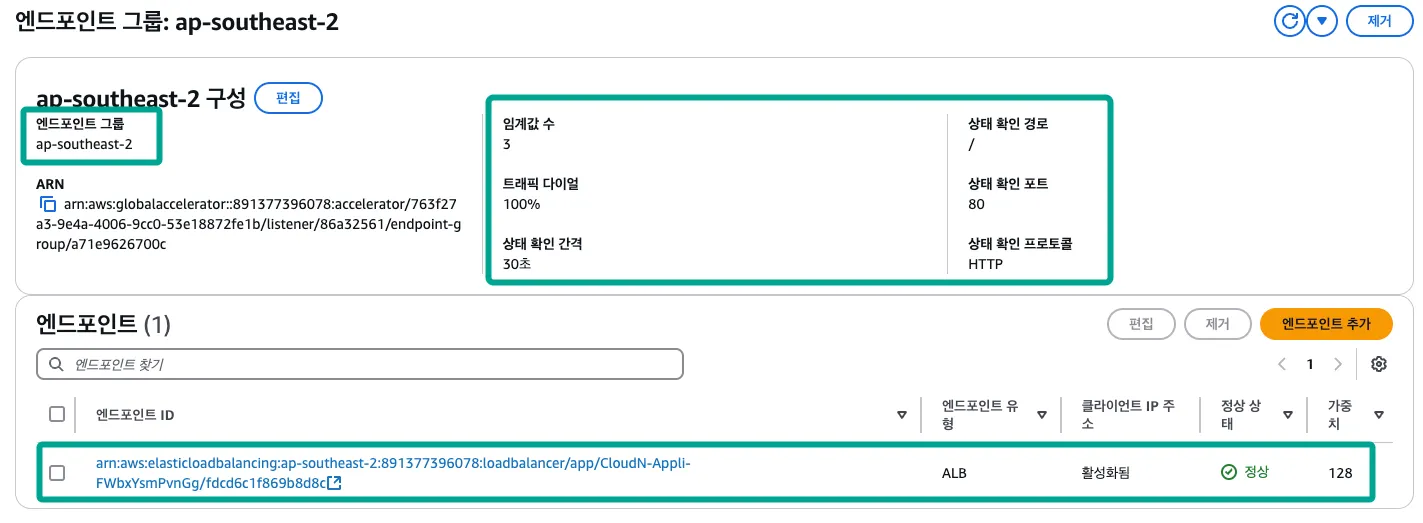Click the top 제거 button
This screenshot has height=523, width=1423.
(x=1378, y=21)
